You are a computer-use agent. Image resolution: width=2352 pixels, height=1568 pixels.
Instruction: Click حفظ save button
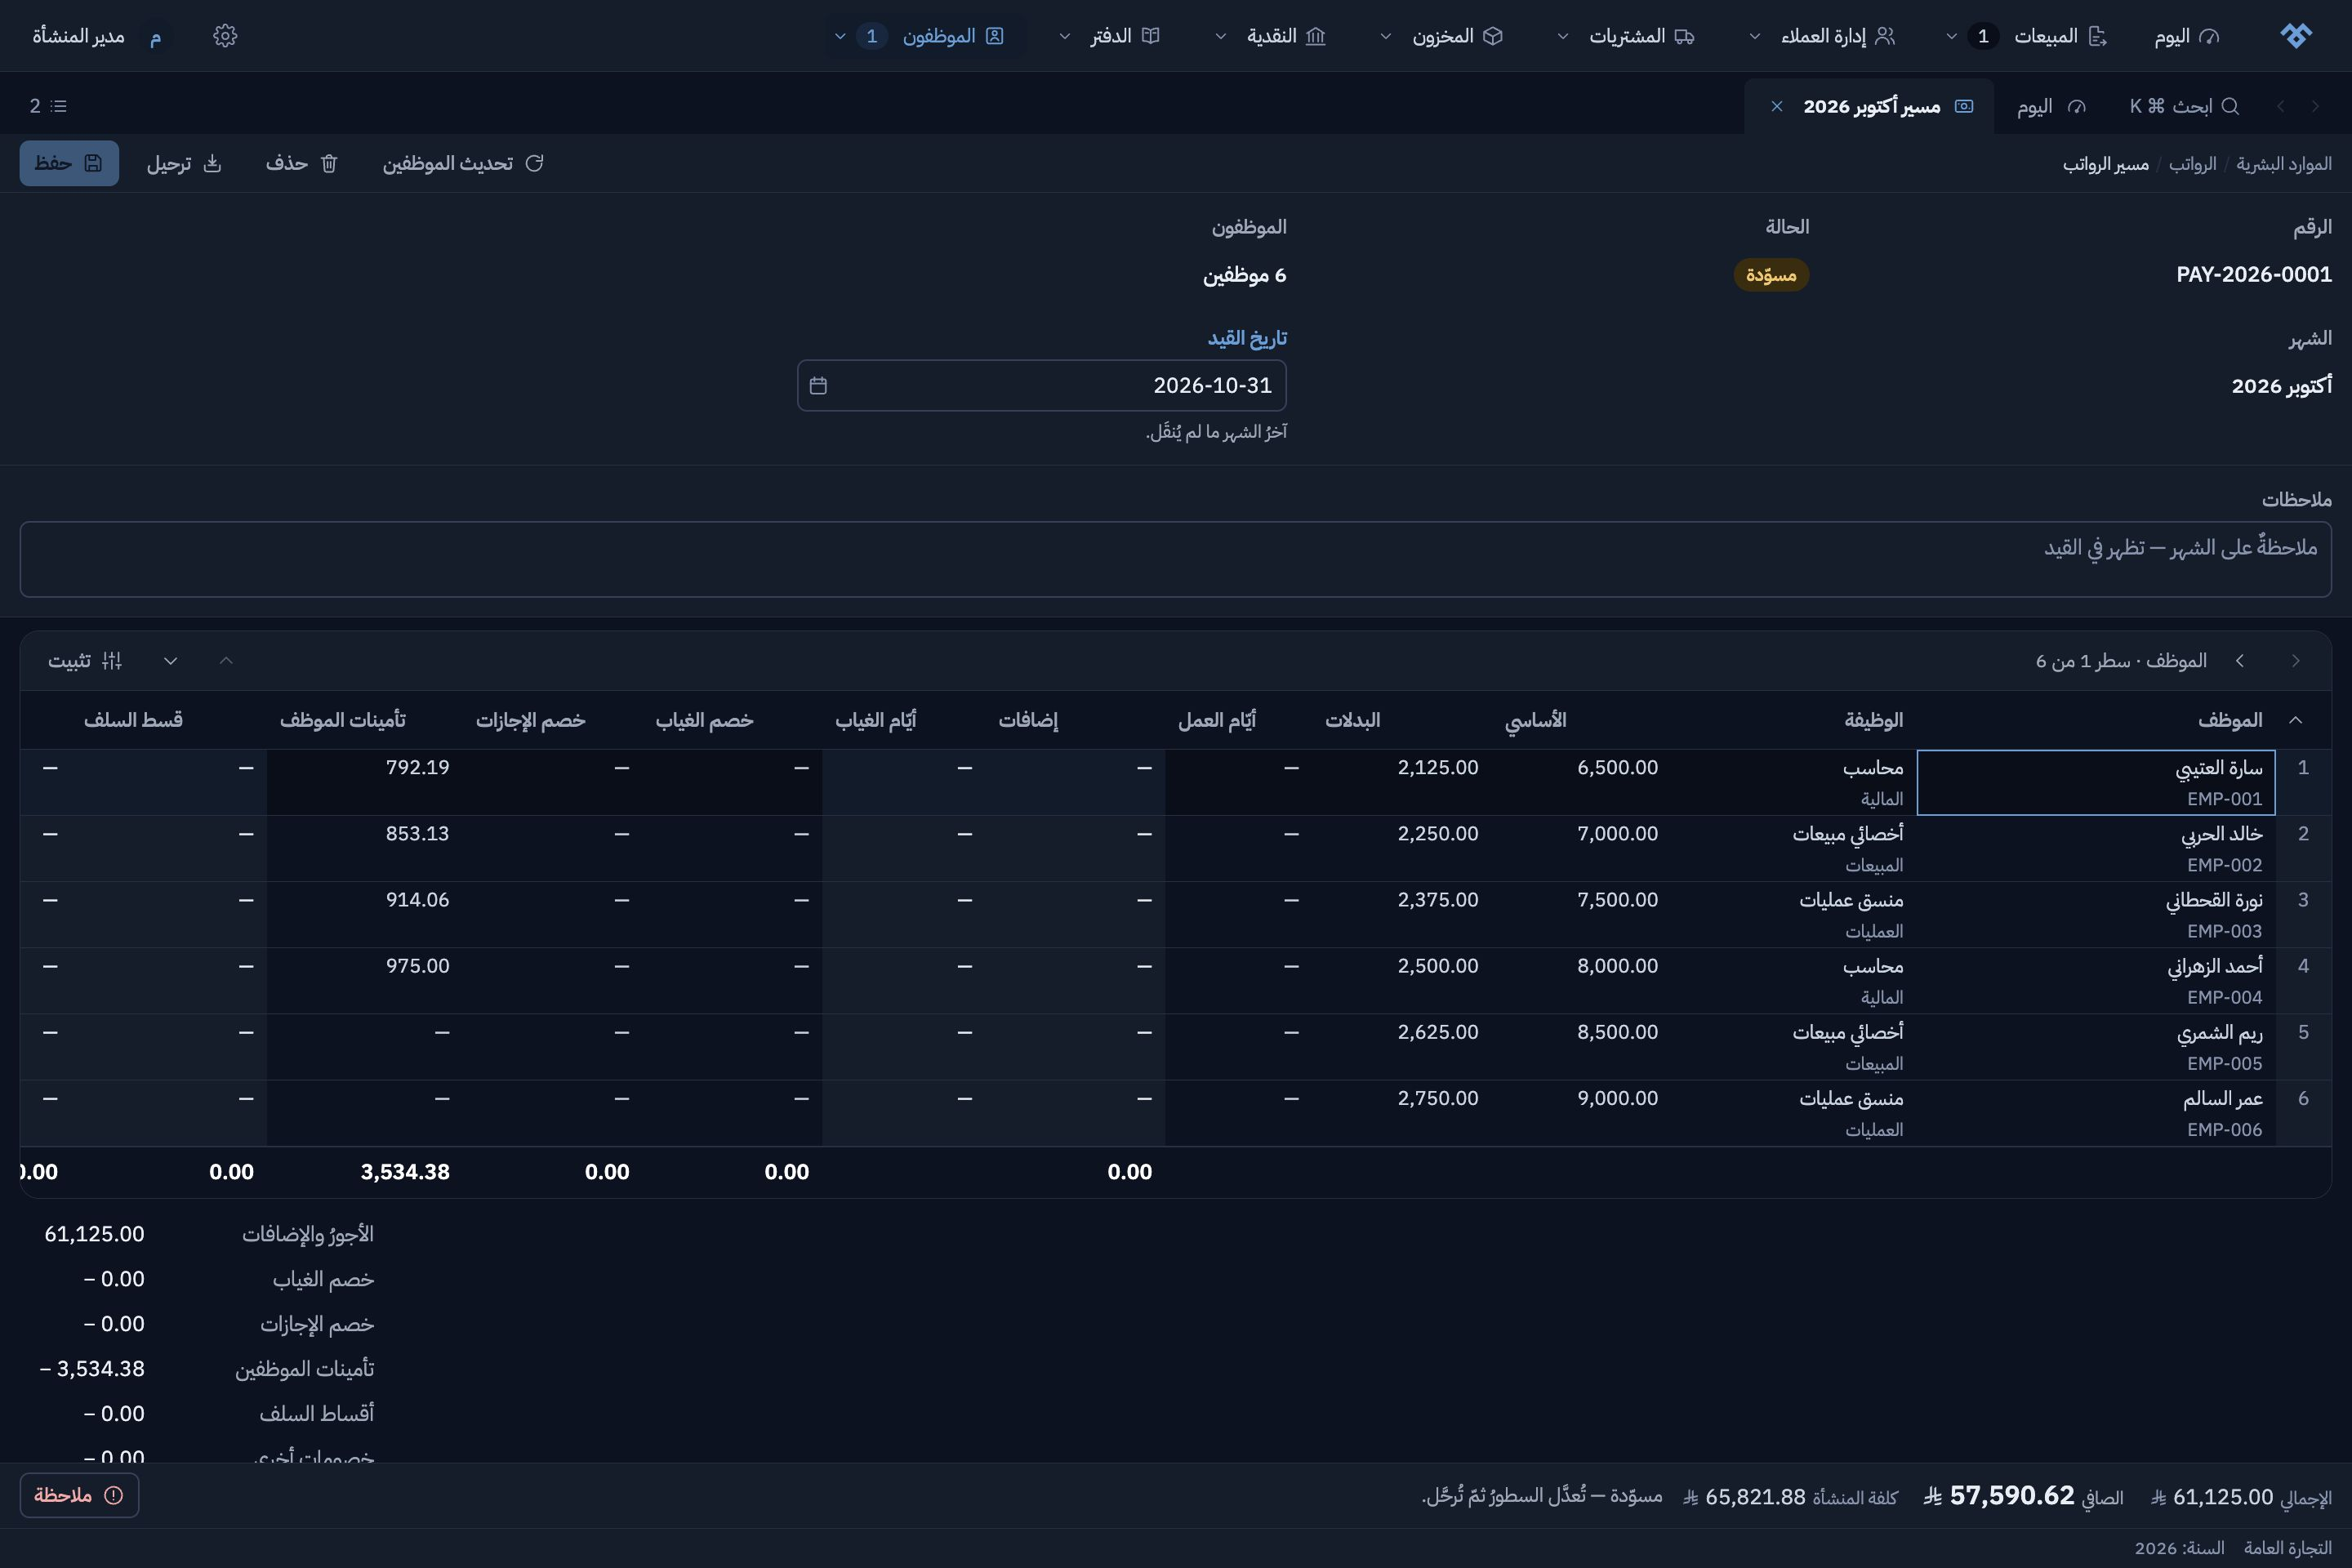(x=69, y=163)
